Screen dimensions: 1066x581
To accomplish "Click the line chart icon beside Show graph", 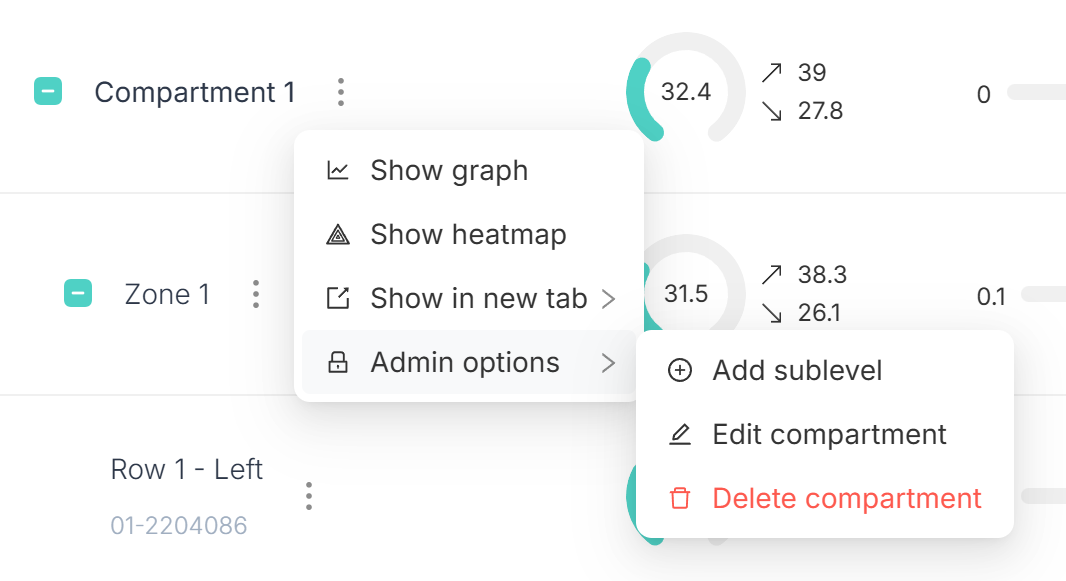I will click(338, 171).
